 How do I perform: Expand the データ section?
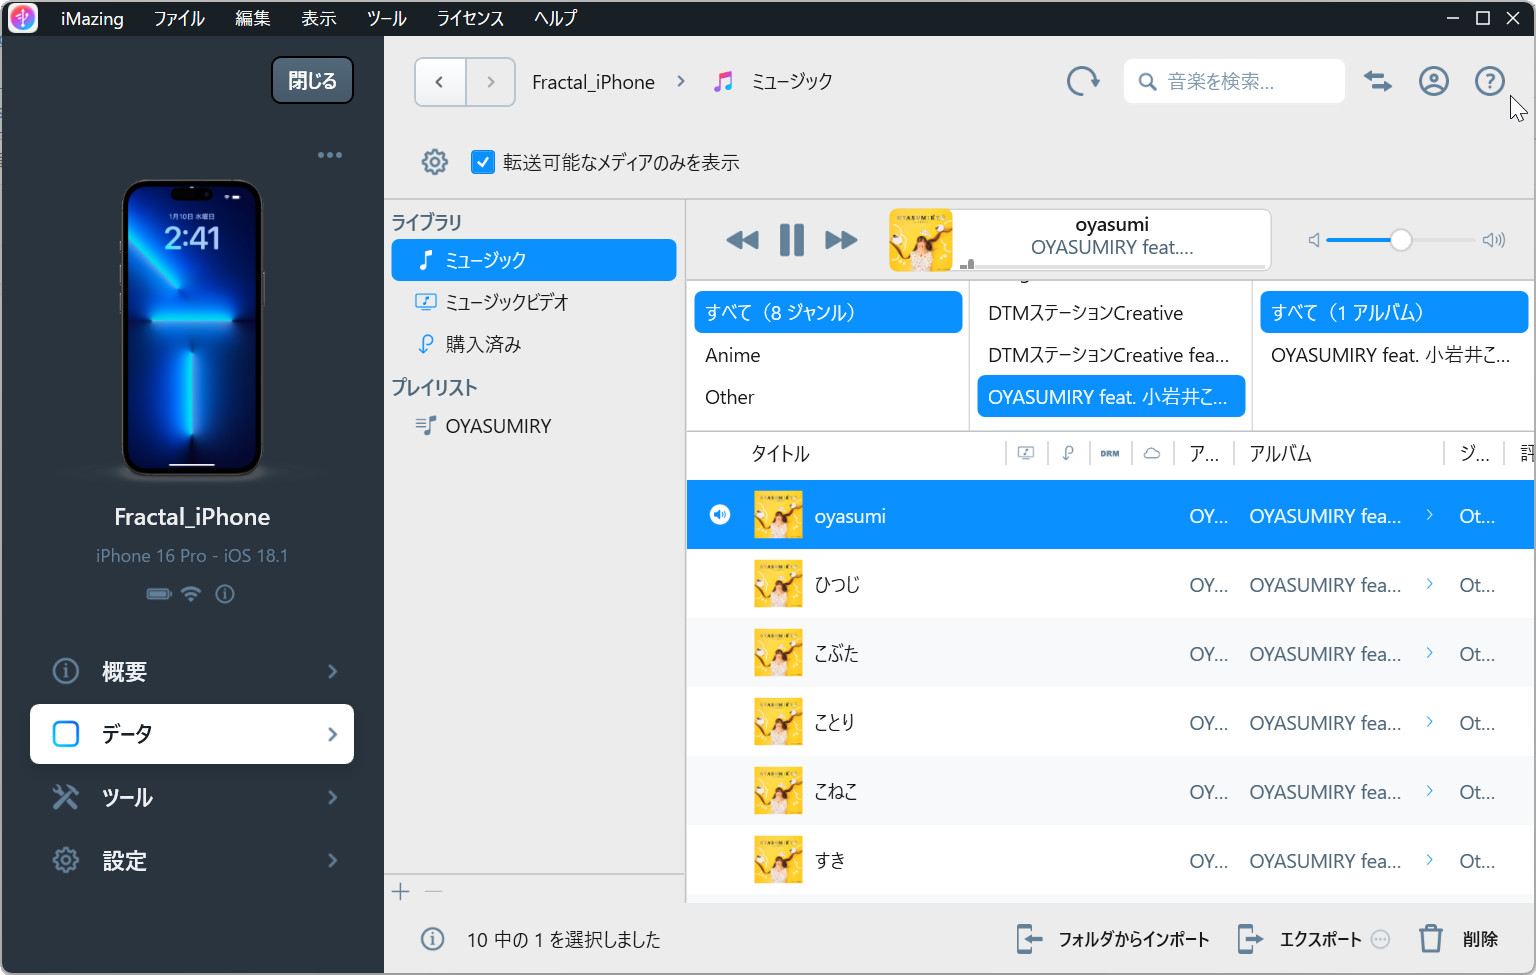click(192, 734)
